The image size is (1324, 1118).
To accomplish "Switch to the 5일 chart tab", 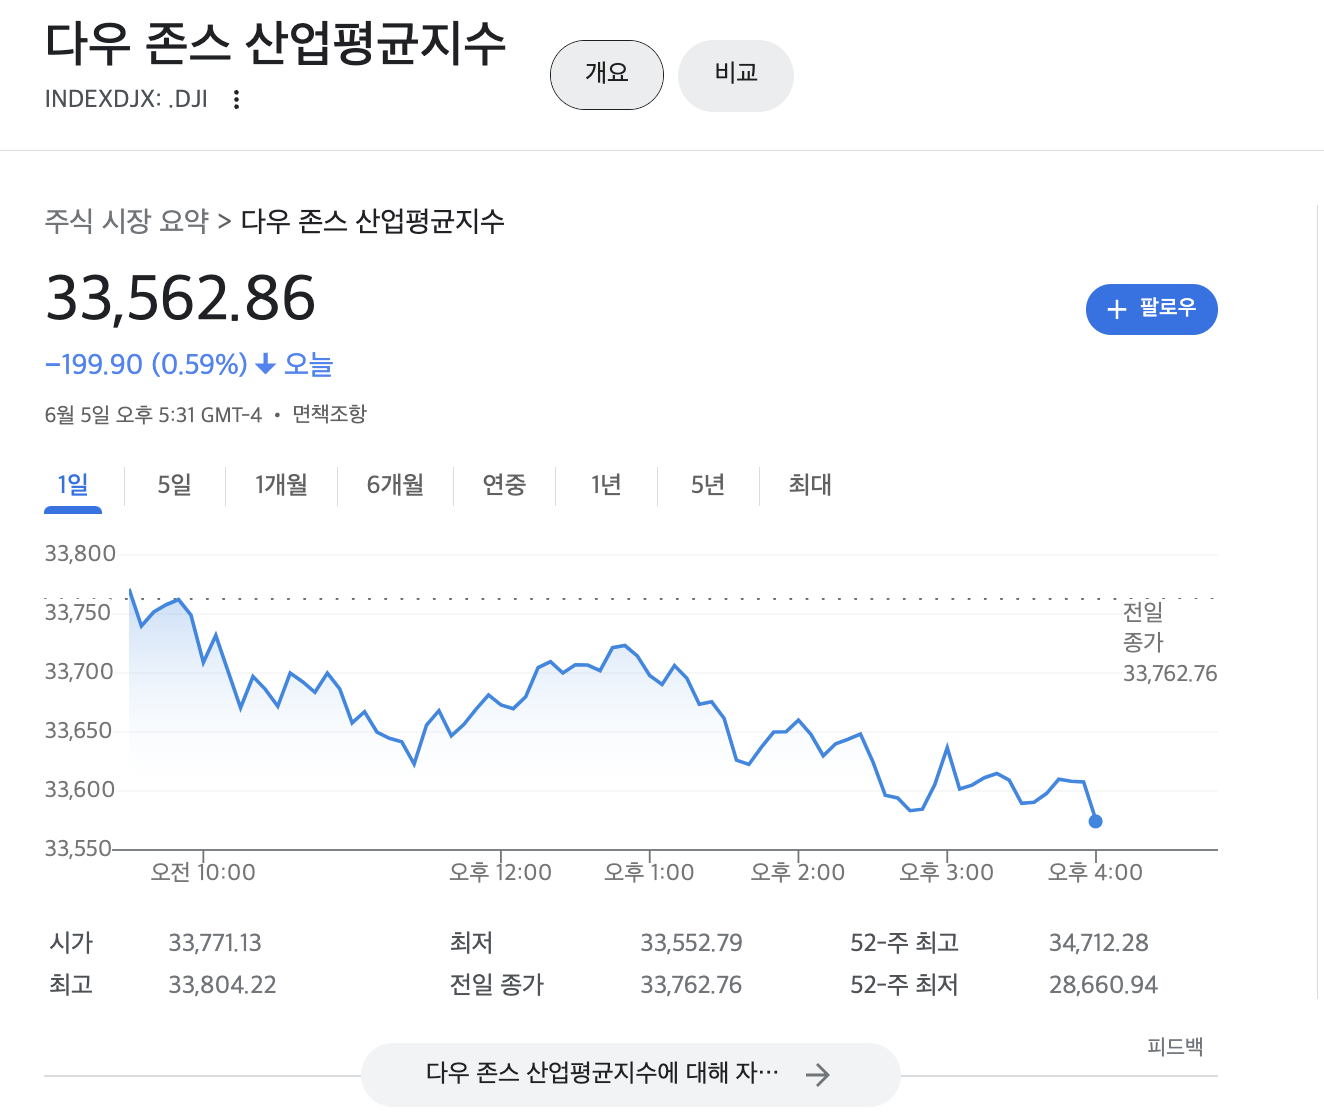I will (x=174, y=485).
